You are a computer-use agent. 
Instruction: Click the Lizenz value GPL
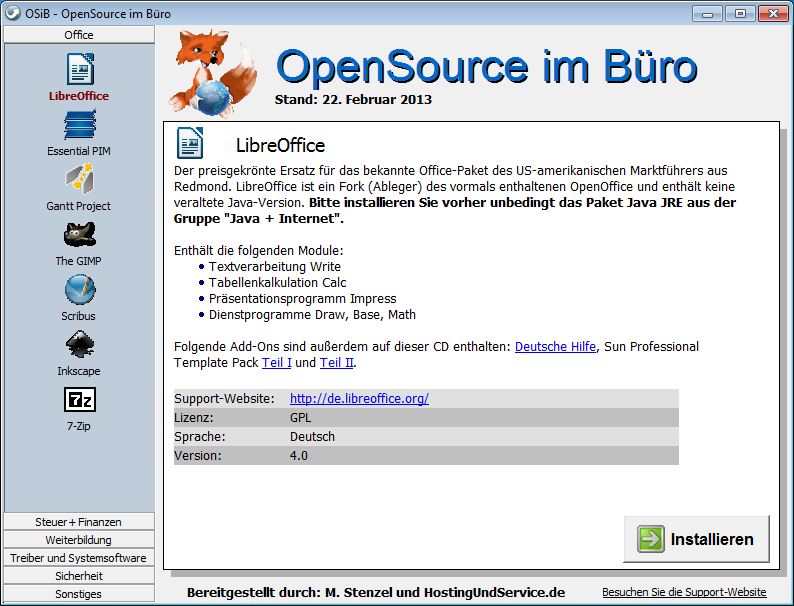point(300,418)
